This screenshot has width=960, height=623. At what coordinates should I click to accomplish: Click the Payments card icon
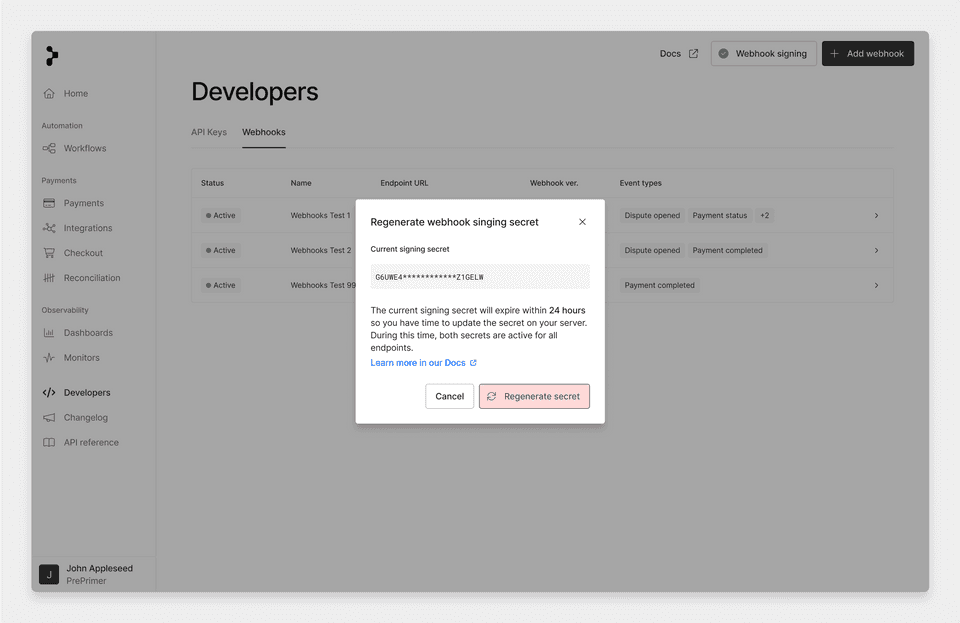tap(49, 203)
